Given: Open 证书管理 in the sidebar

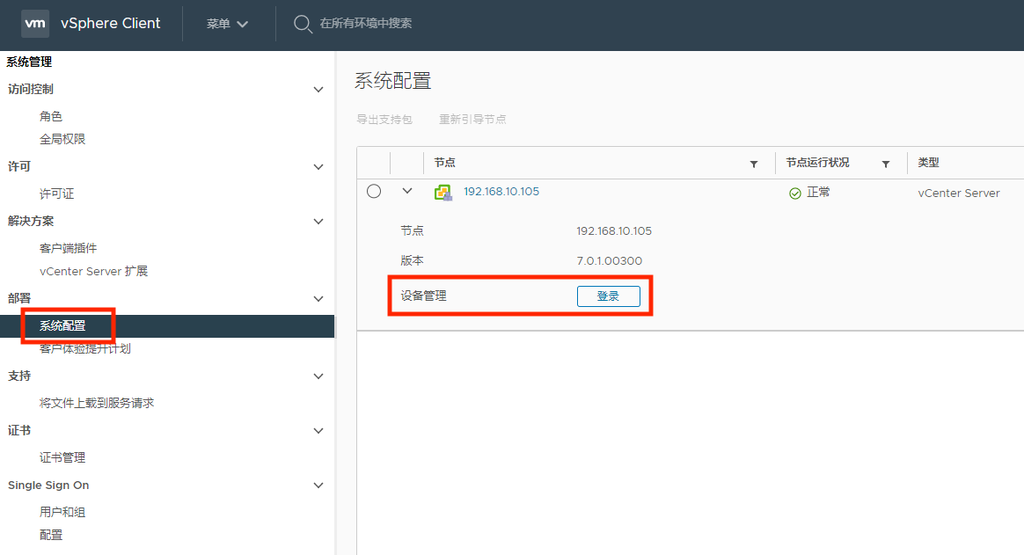Looking at the screenshot, I should pyautogui.click(x=63, y=458).
